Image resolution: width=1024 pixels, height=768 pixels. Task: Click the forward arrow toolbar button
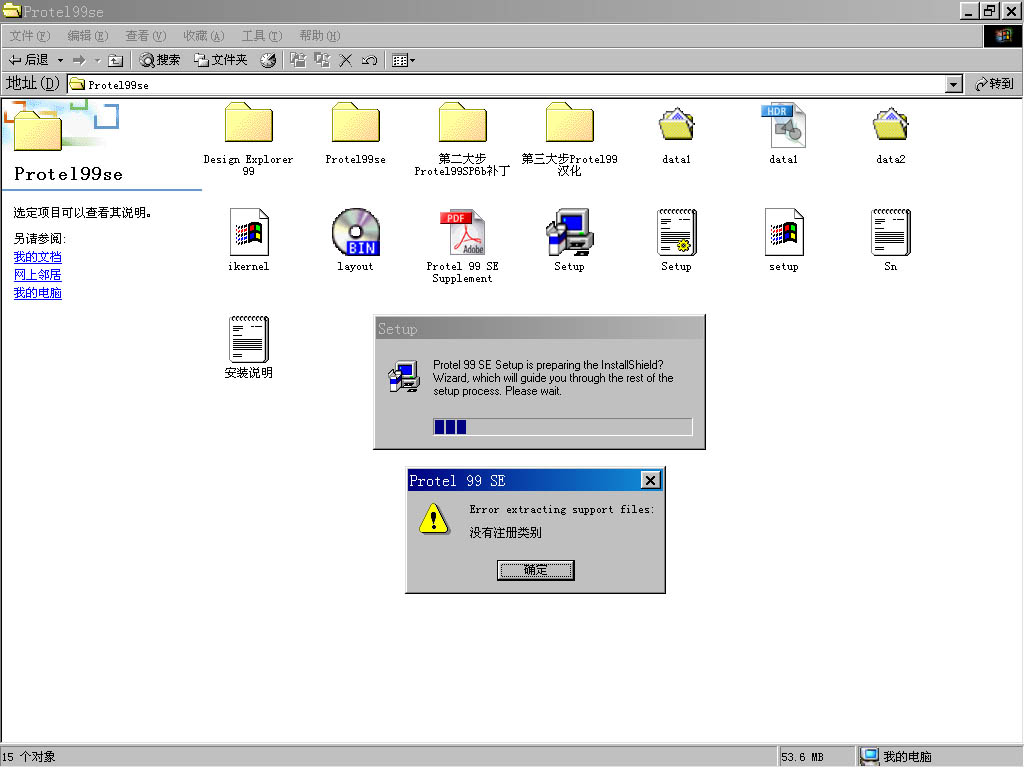pyautogui.click(x=79, y=60)
